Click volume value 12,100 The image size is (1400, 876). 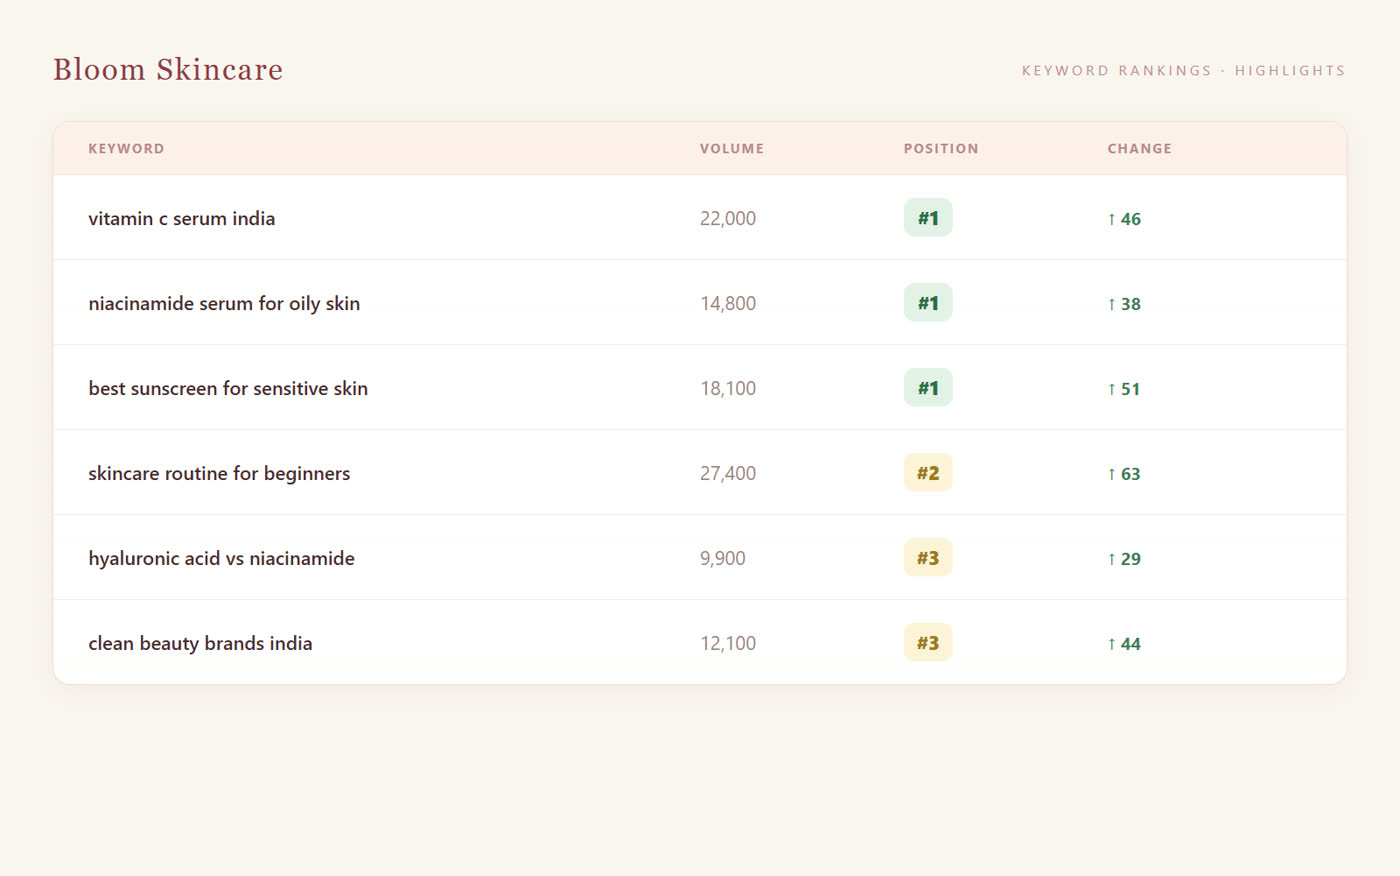pyautogui.click(x=728, y=643)
